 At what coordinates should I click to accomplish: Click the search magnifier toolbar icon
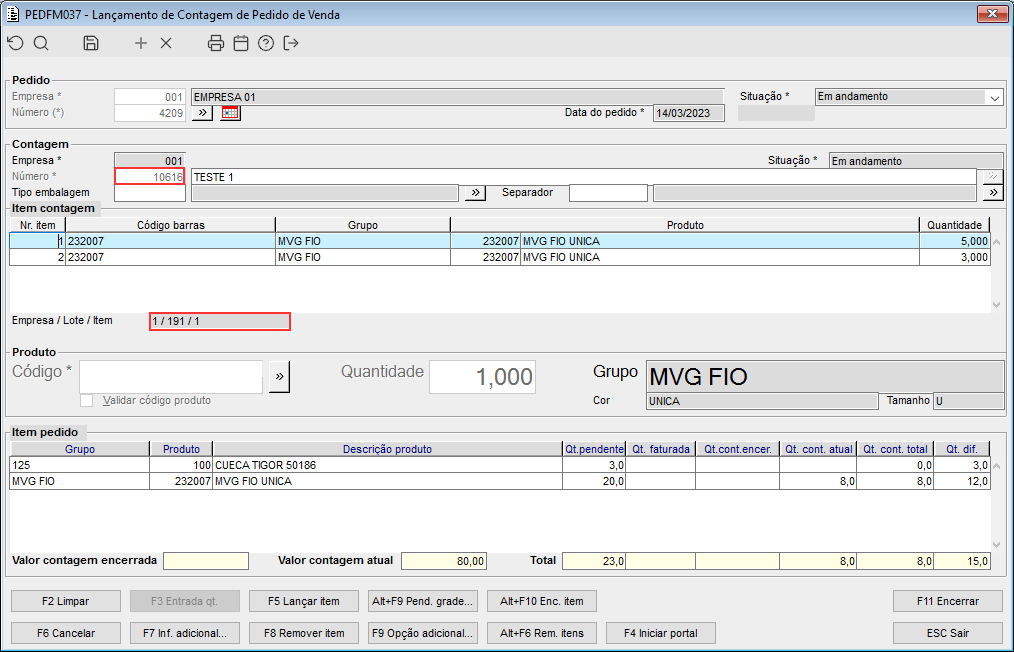(41, 43)
